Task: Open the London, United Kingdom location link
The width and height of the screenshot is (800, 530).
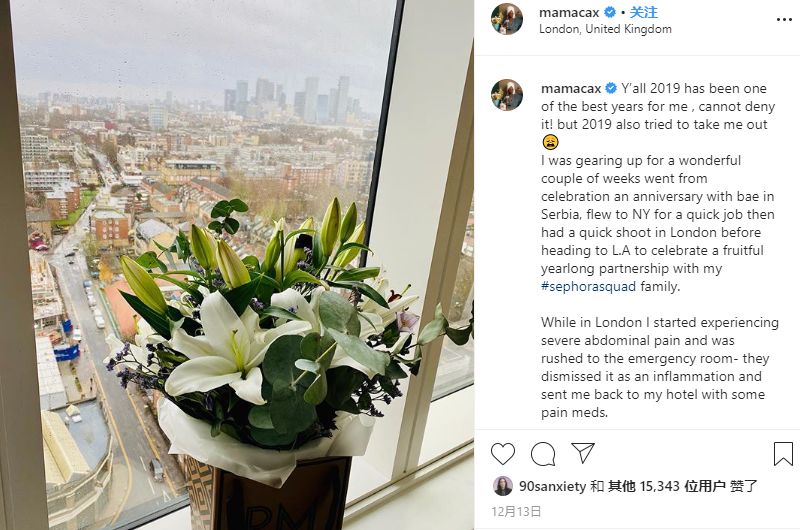Action: pos(605,29)
